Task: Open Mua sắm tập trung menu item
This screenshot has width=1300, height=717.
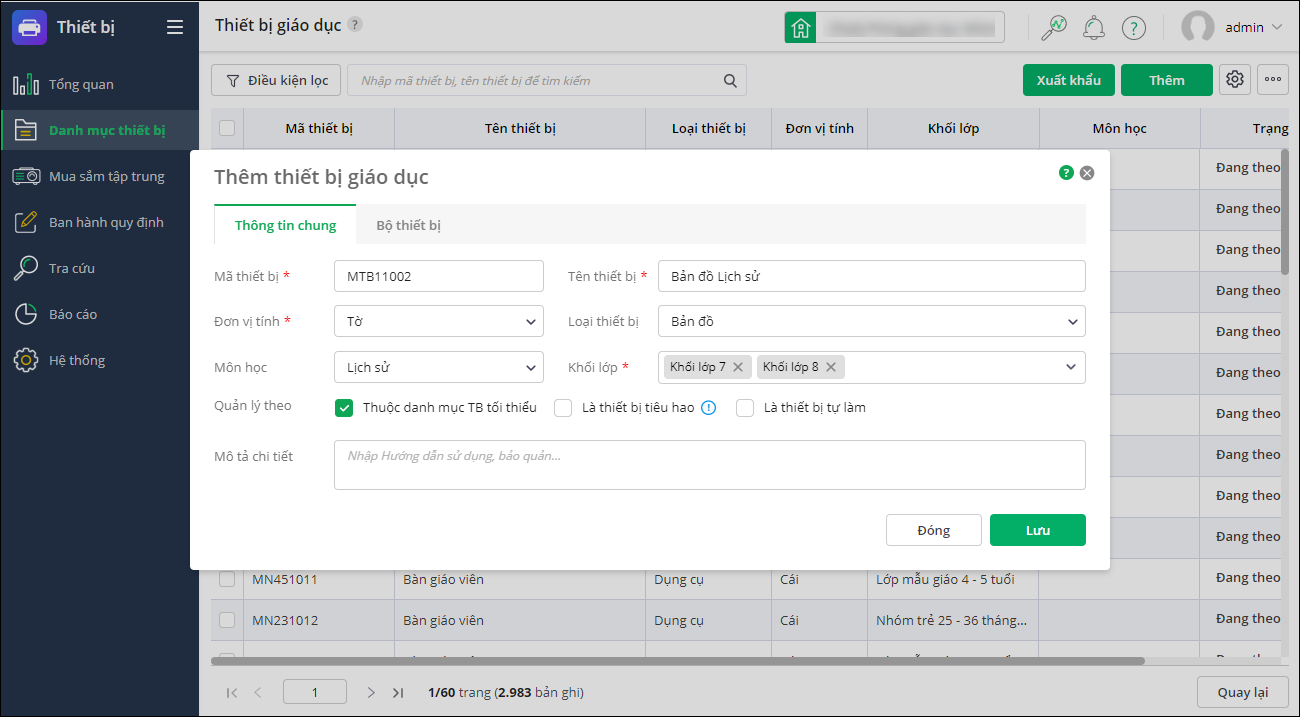Action: (99, 176)
